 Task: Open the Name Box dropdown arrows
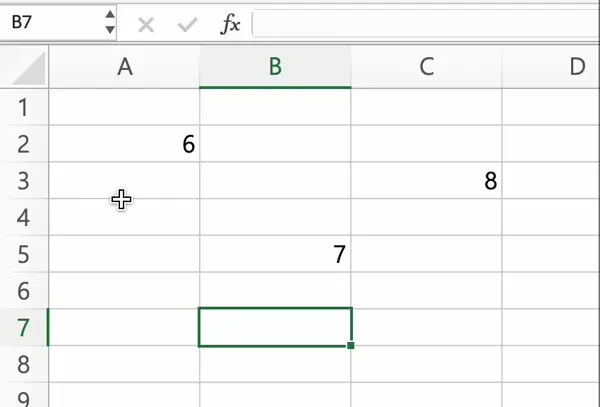click(110, 24)
